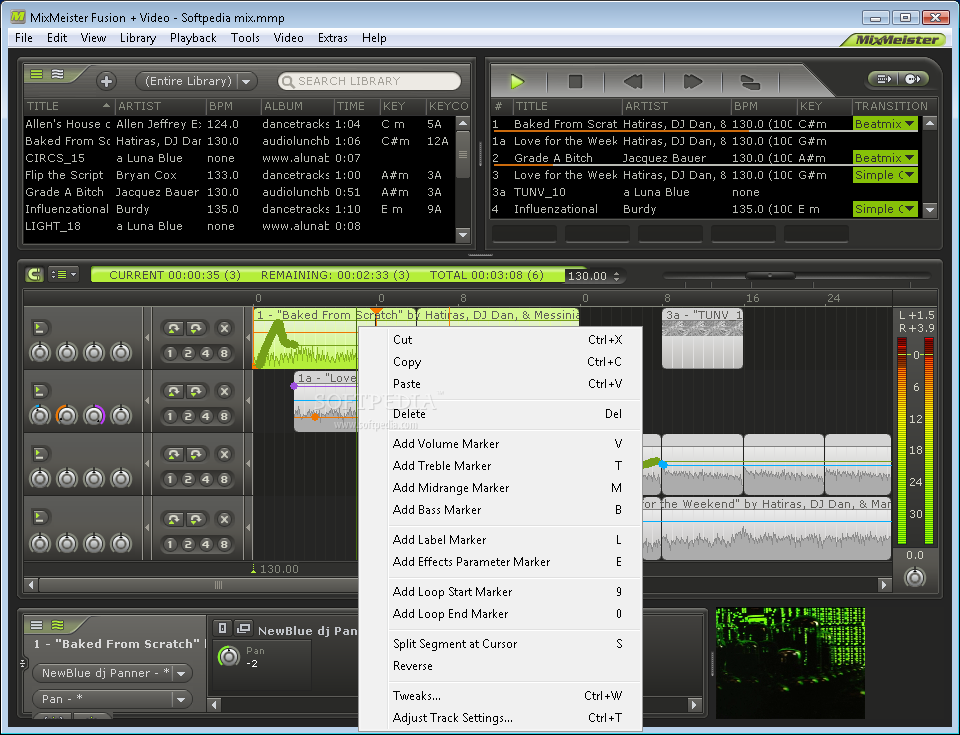Screen dimensions: 960x735
Task: Select the 3a TUNV clip on timeline
Action: (x=702, y=338)
